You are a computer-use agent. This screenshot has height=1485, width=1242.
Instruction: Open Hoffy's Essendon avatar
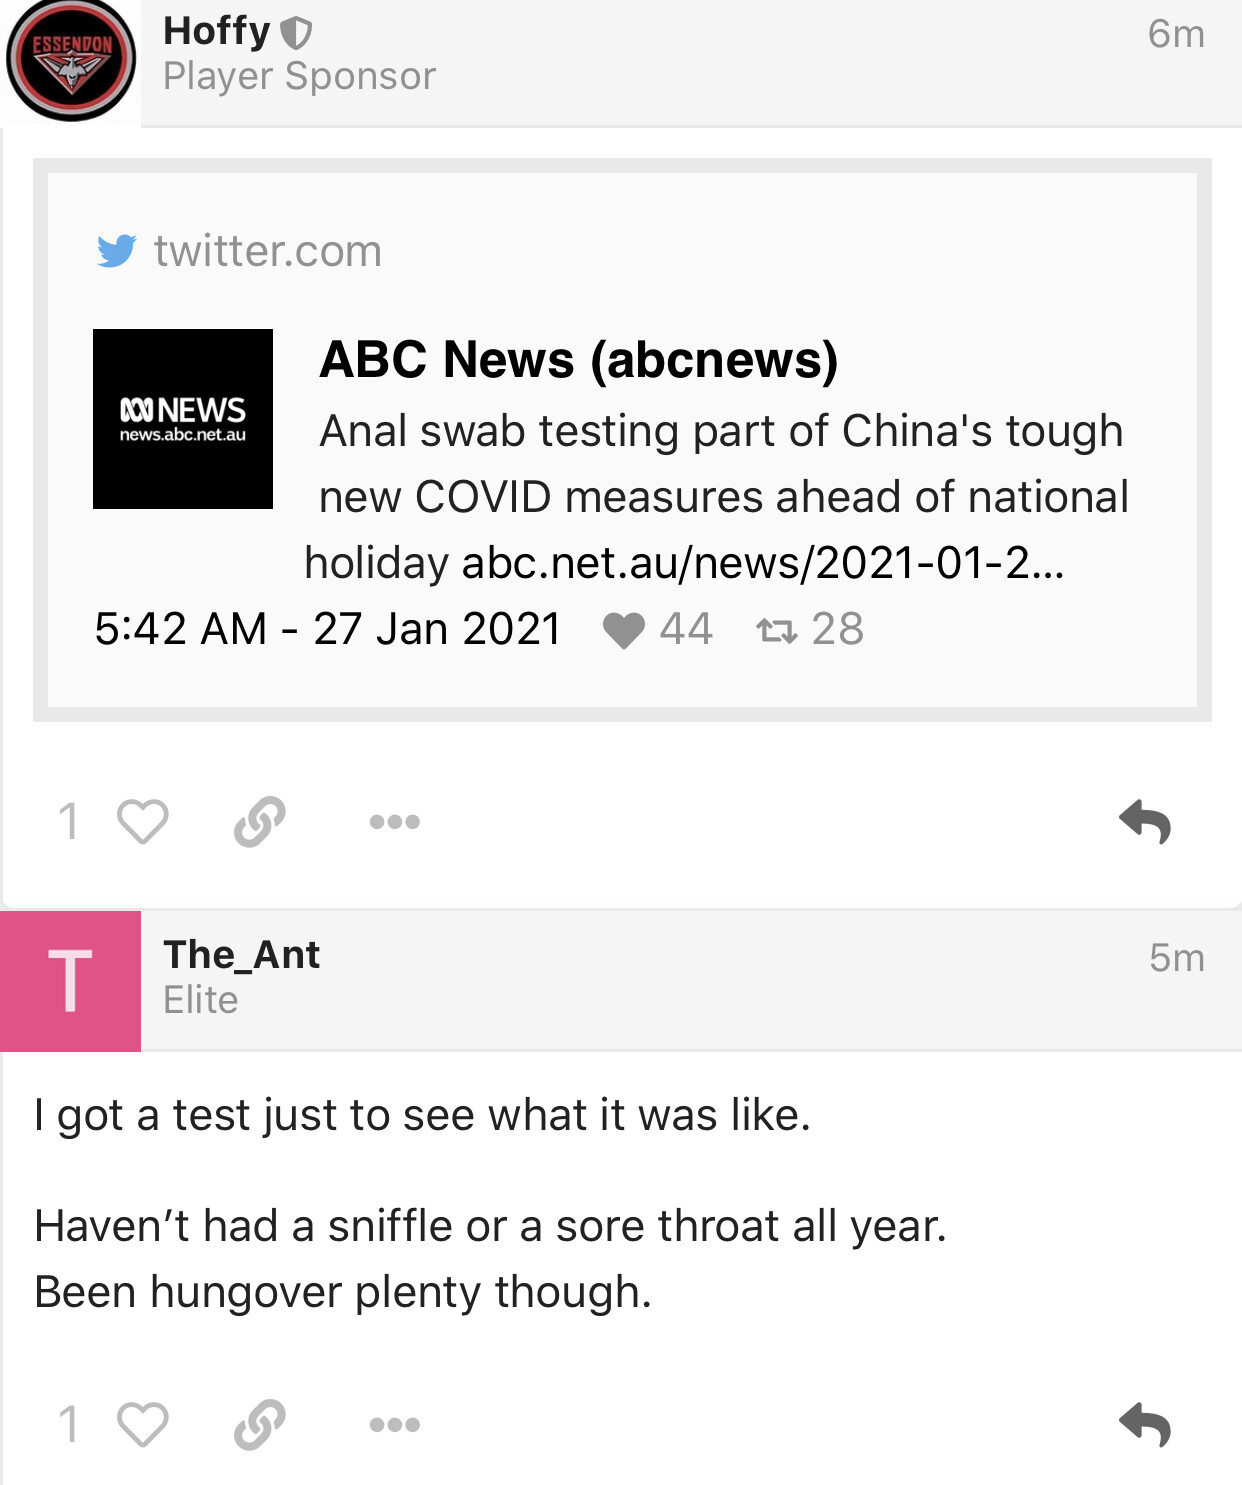[70, 59]
